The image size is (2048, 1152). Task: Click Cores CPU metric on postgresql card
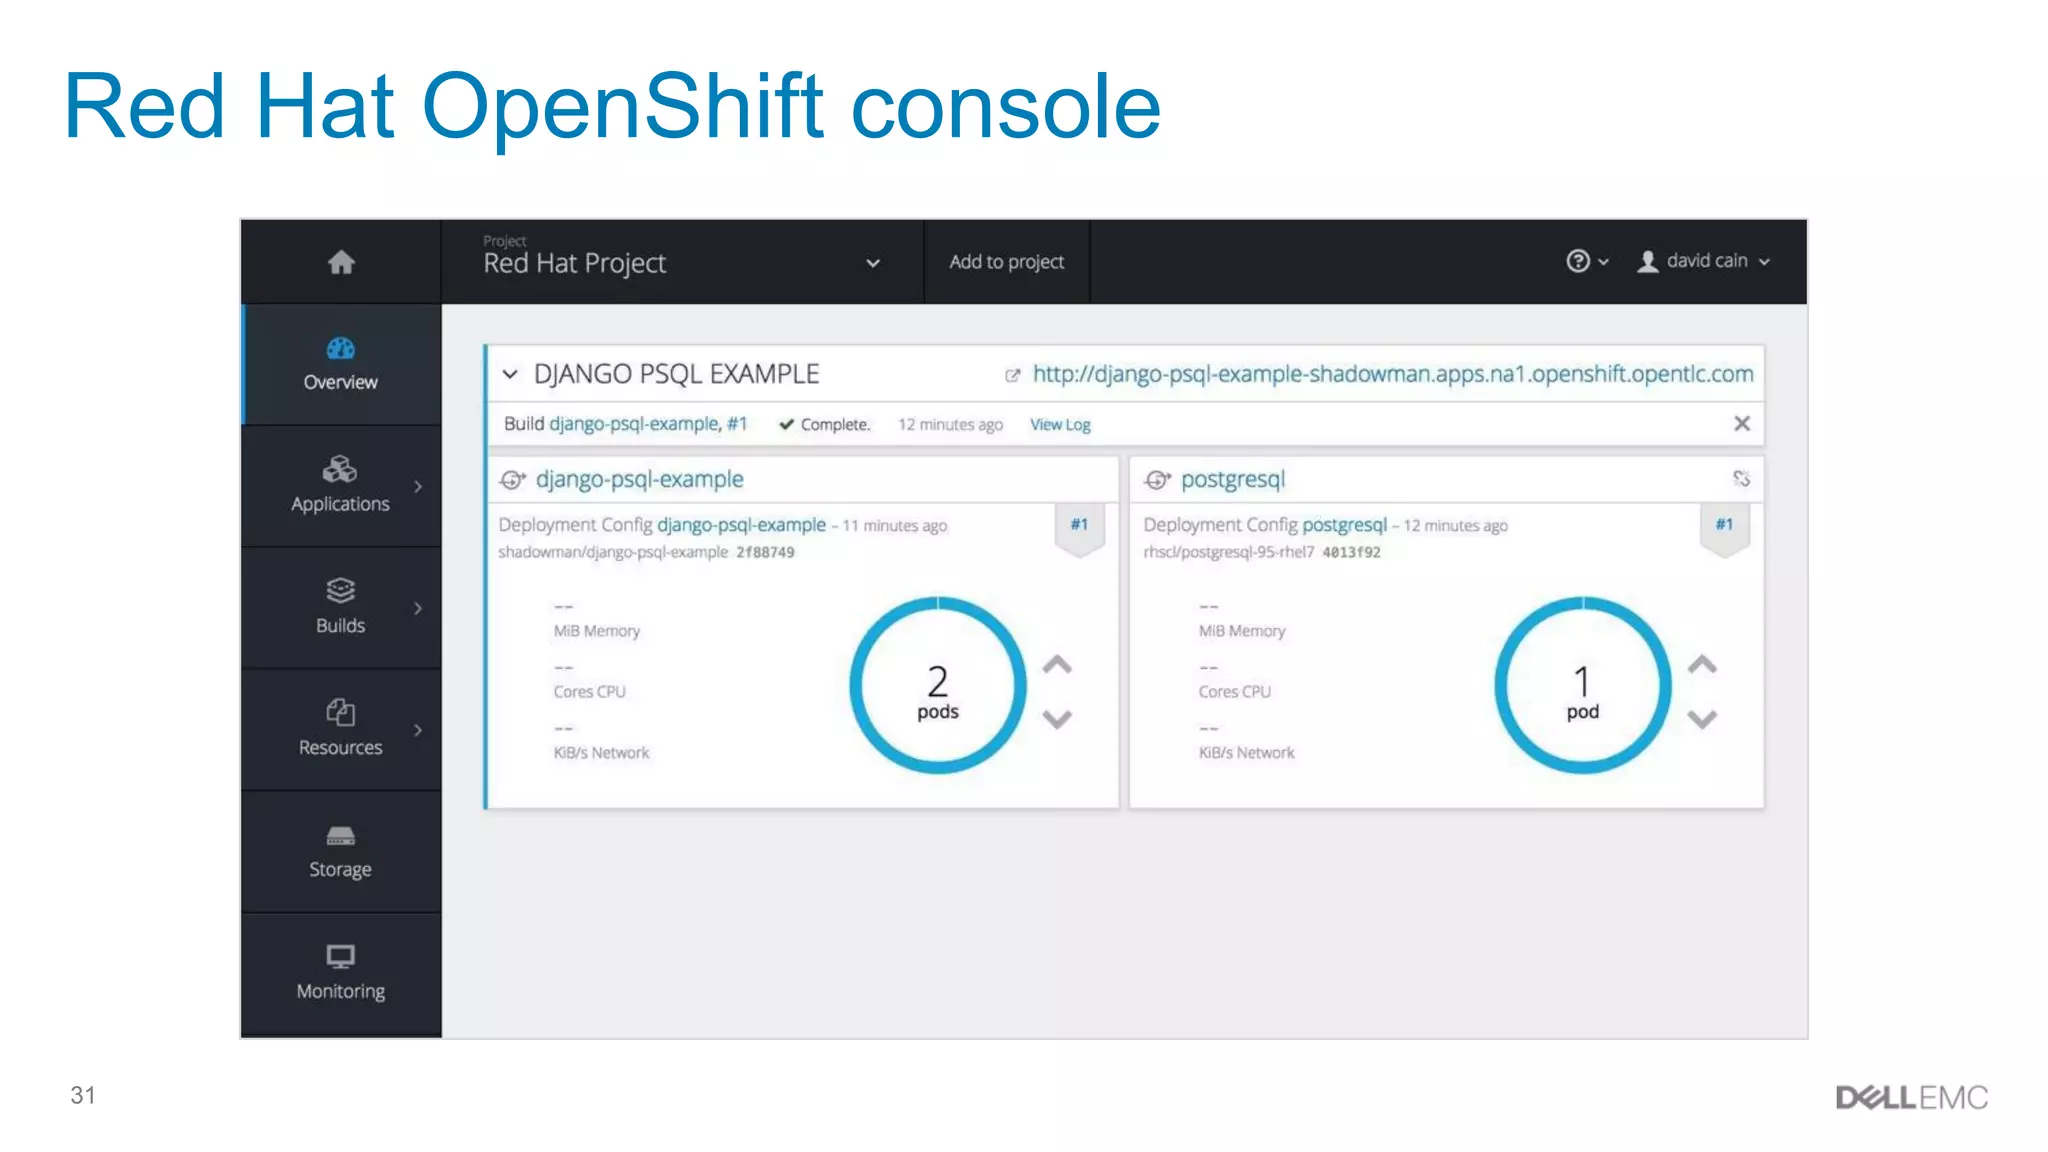pos(1235,692)
